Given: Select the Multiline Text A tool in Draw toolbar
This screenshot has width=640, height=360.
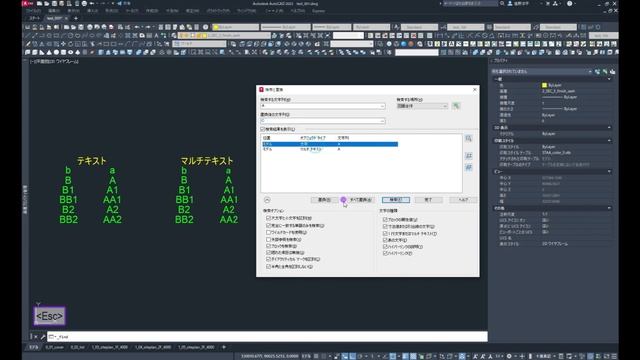Looking at the screenshot, I should [x=156, y=36].
